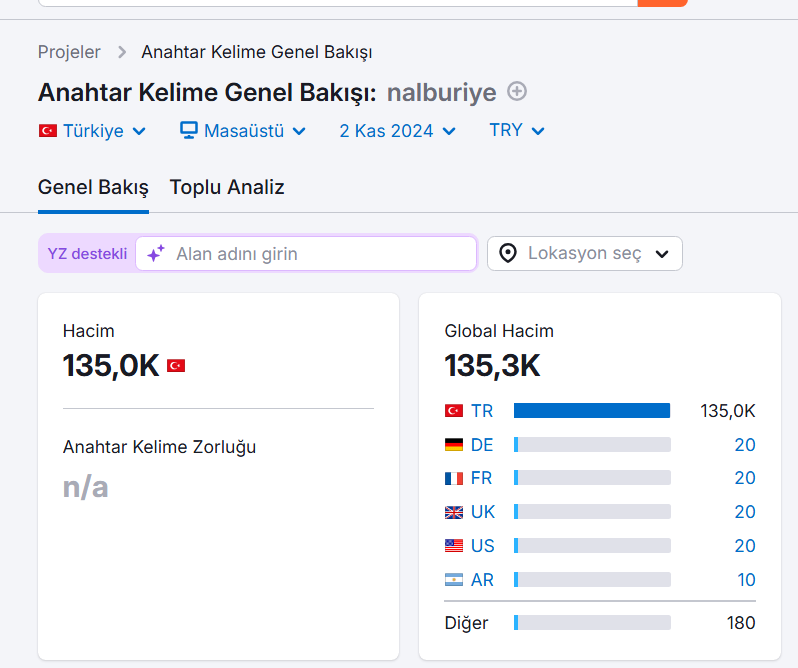This screenshot has height=668, width=798.
Task: Open the Türkiye country dropdown
Action: pyautogui.click(x=93, y=131)
